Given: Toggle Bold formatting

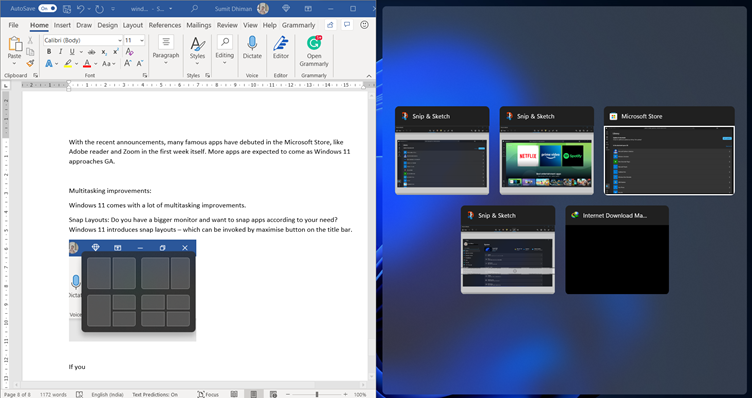Looking at the screenshot, I should [x=49, y=52].
